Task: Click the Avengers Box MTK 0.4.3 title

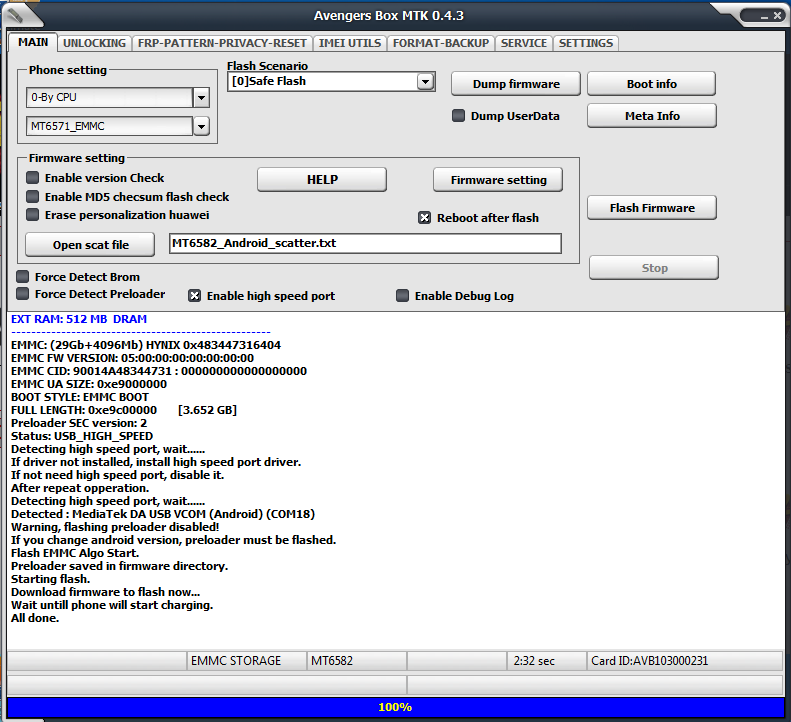Action: [x=388, y=16]
